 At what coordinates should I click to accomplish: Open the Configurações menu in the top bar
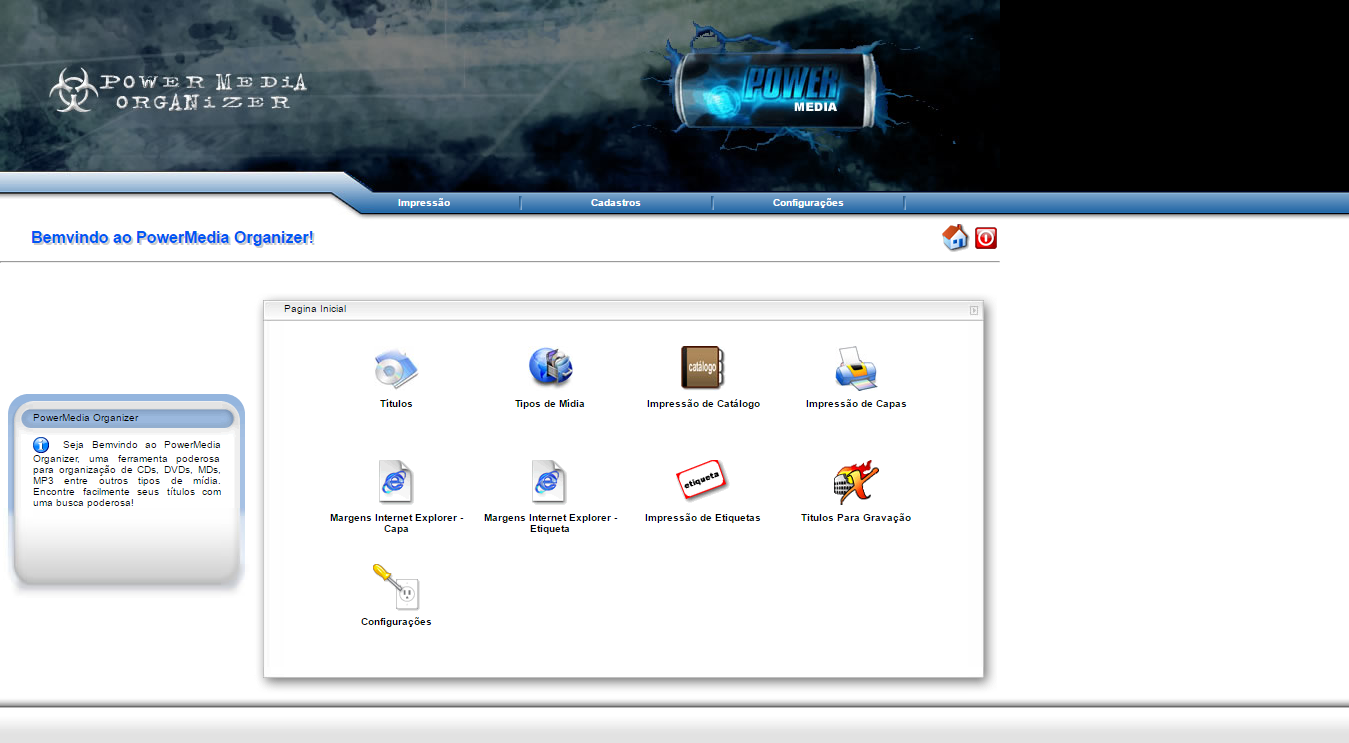808,203
